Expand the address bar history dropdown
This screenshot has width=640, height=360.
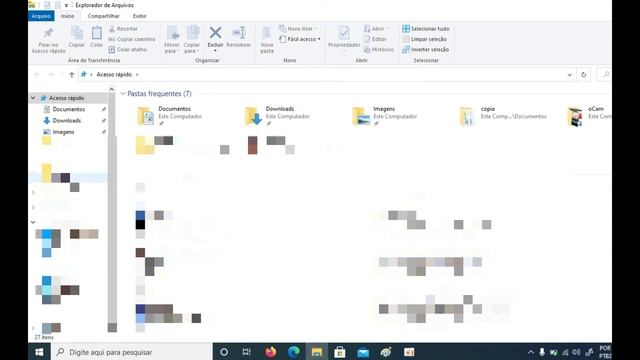click(x=569, y=75)
